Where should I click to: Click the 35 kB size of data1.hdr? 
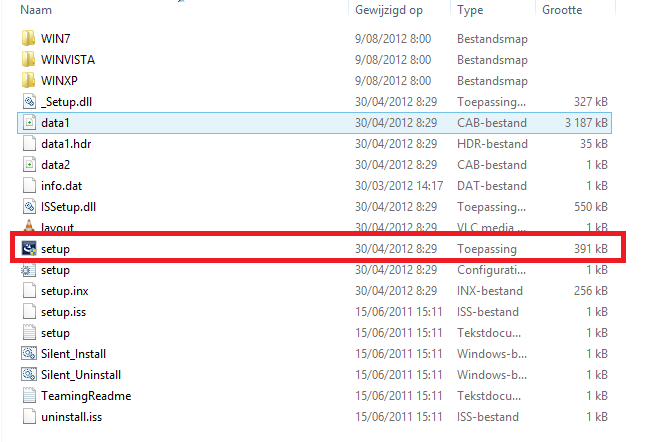coord(593,144)
